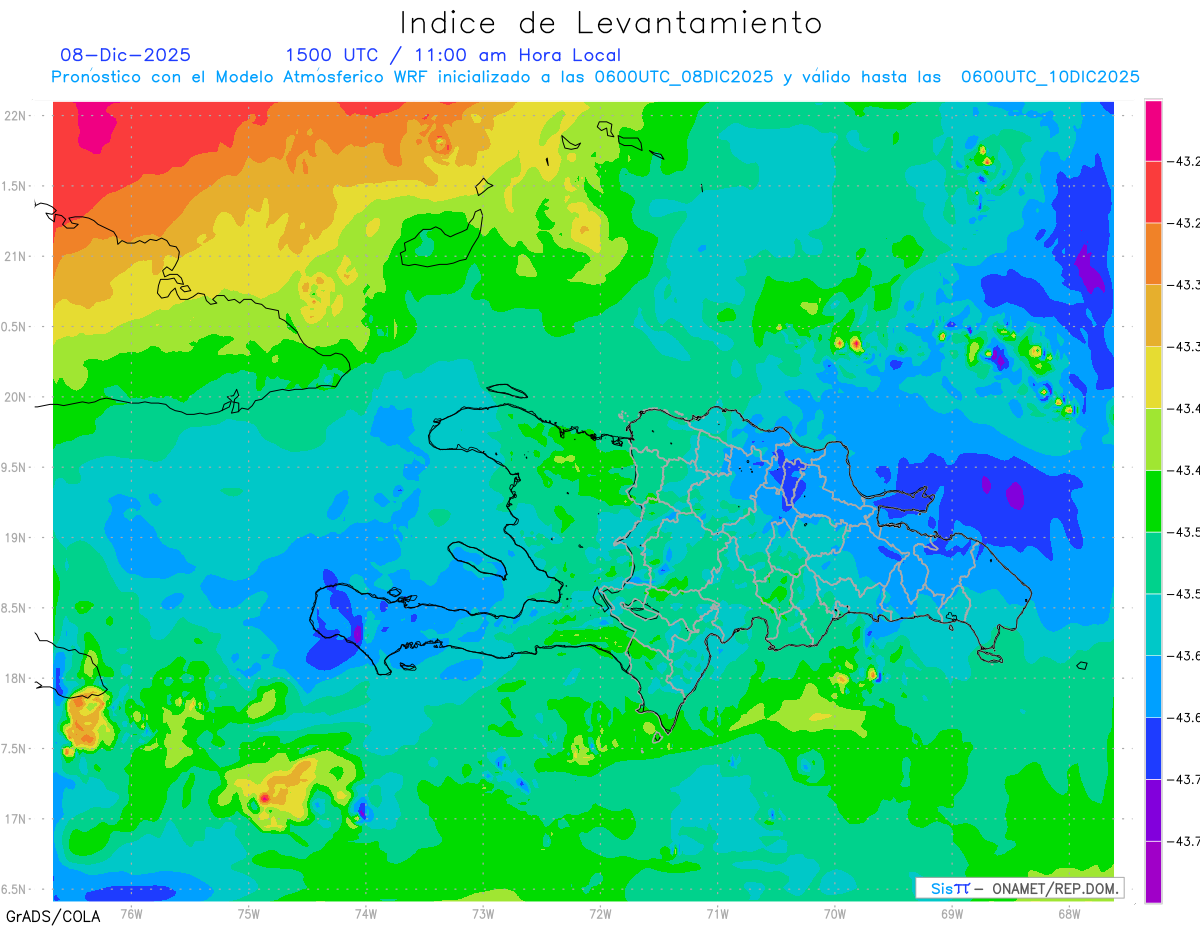Click the '74W' longitude label
The width and height of the screenshot is (1200, 927).
point(365,913)
